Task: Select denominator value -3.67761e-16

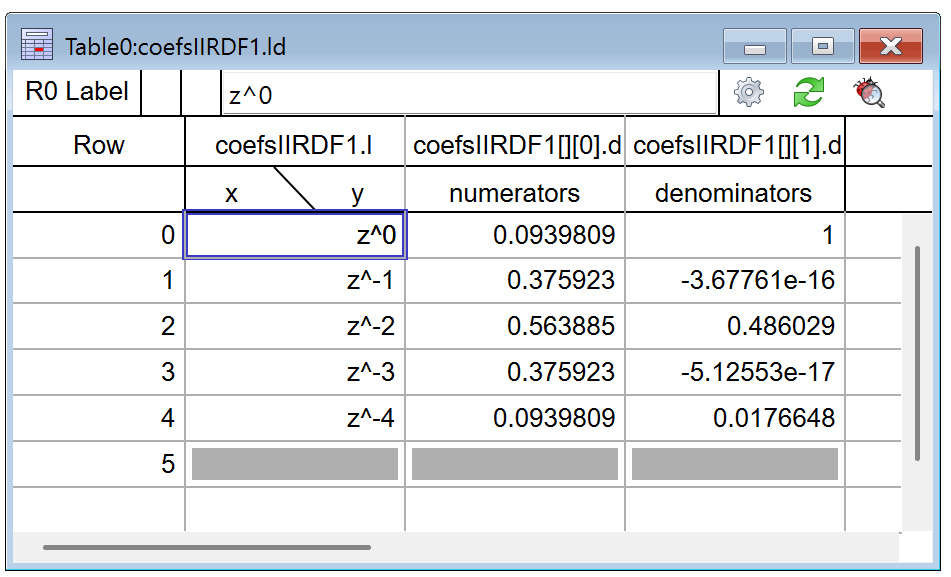Action: coord(735,281)
